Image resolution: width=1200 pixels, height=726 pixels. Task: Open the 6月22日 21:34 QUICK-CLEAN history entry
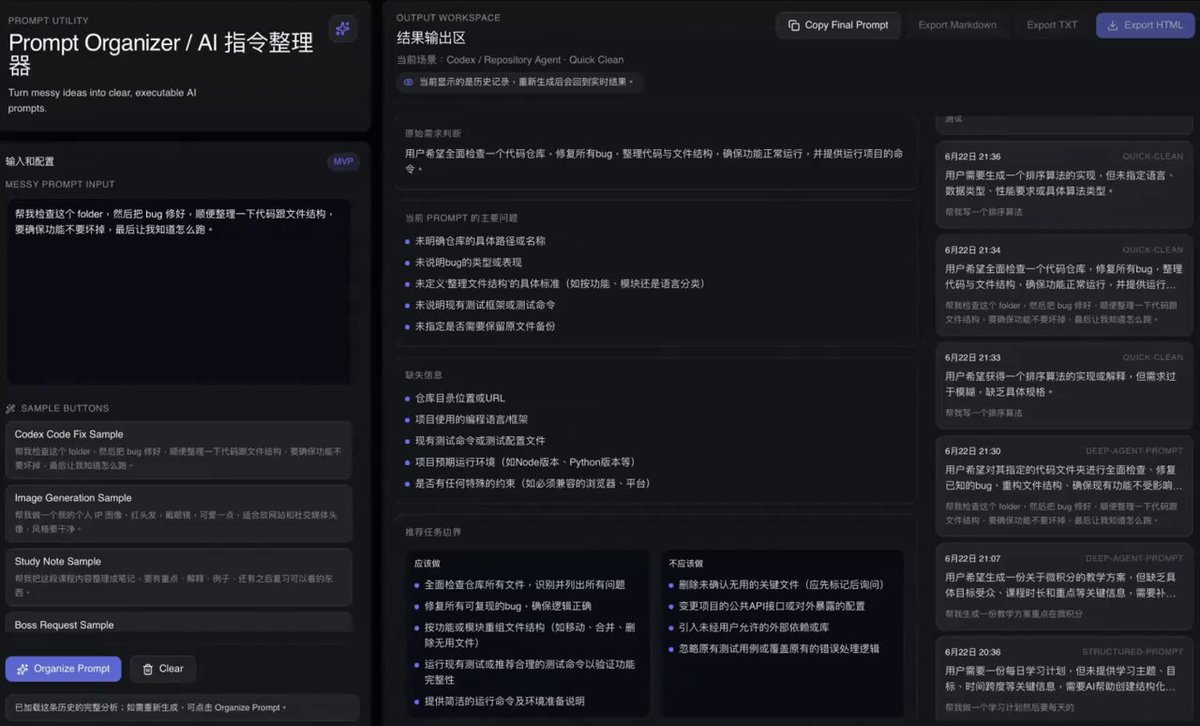[1064, 285]
